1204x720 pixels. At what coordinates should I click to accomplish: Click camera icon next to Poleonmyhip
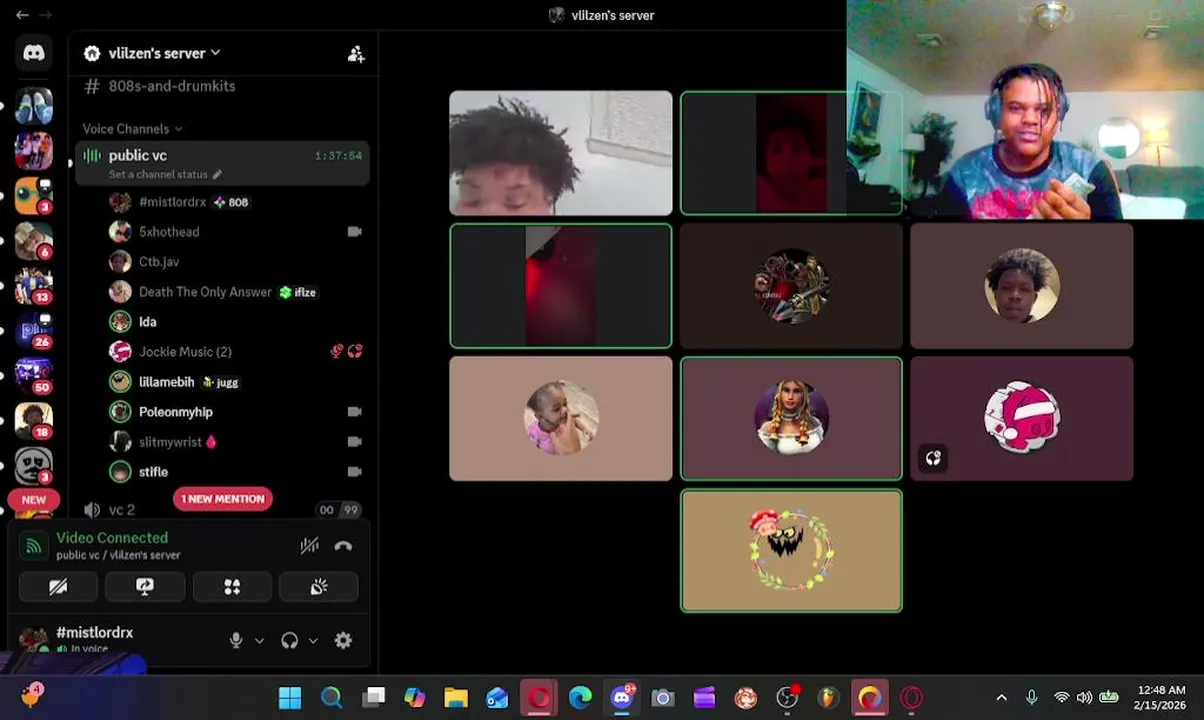(354, 412)
